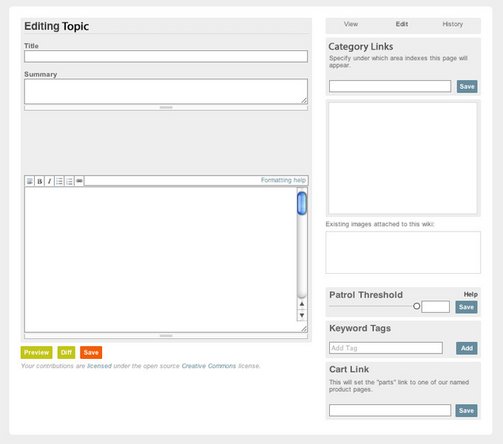The image size is (503, 444).
Task: Click the editor scrollbar down arrow
Action: (x=302, y=315)
